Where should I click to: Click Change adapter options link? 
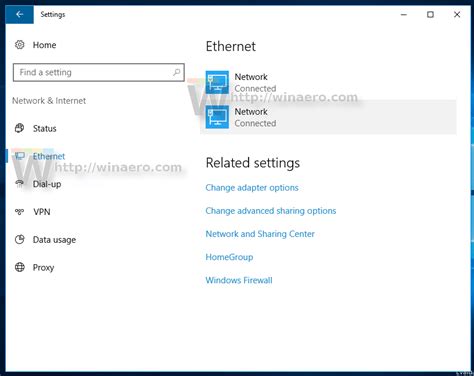(252, 188)
